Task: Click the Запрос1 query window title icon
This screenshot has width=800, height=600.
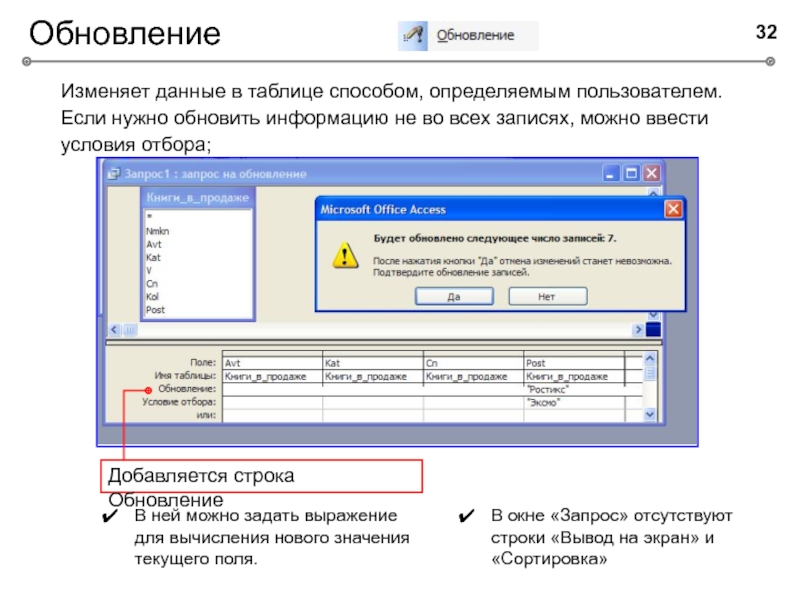Action: [x=114, y=173]
